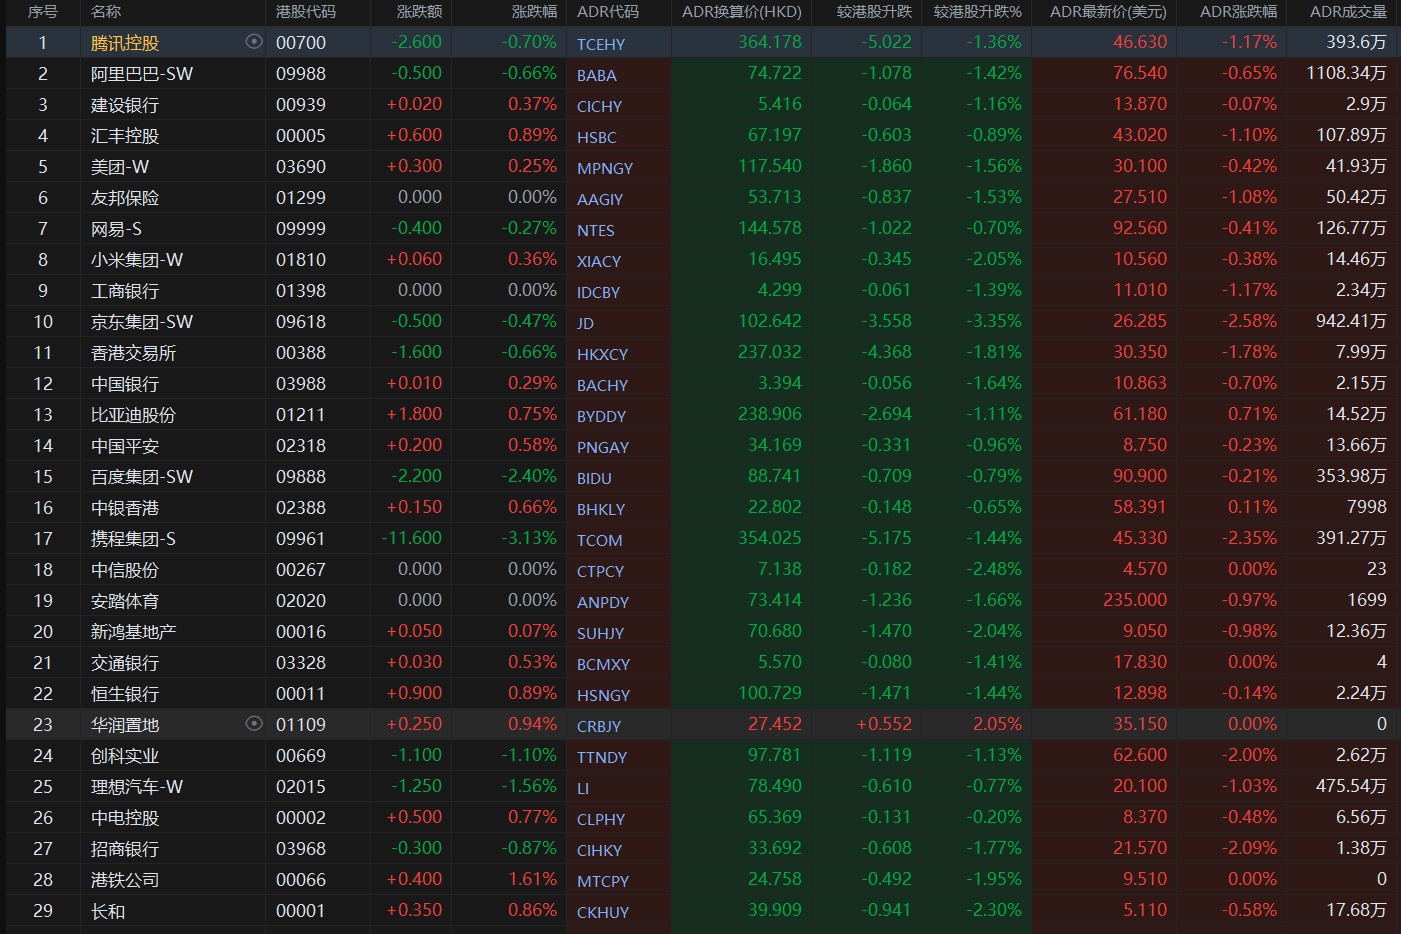Select the 中信股份 stock name

(125, 570)
